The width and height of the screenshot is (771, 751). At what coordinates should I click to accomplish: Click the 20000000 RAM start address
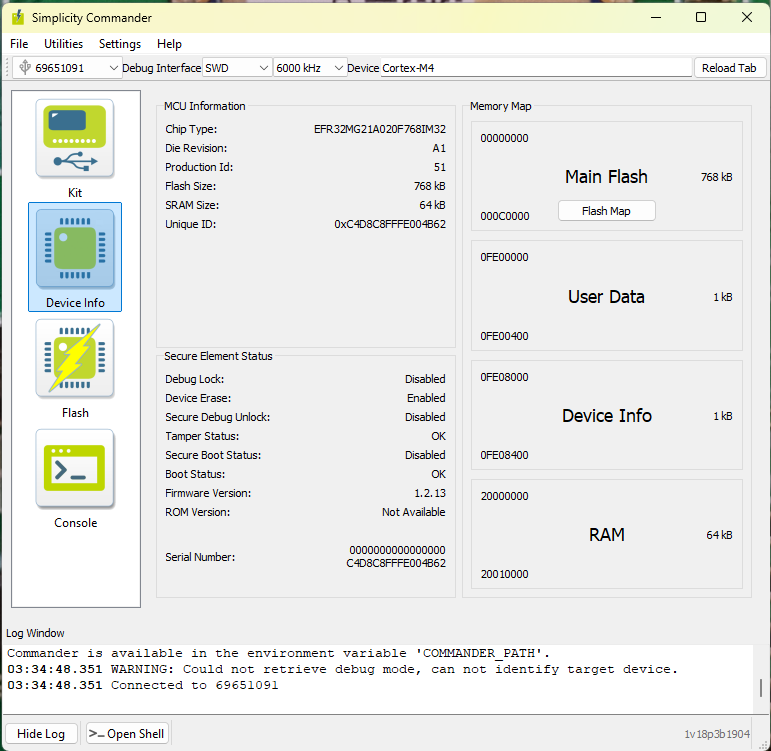tap(504, 496)
